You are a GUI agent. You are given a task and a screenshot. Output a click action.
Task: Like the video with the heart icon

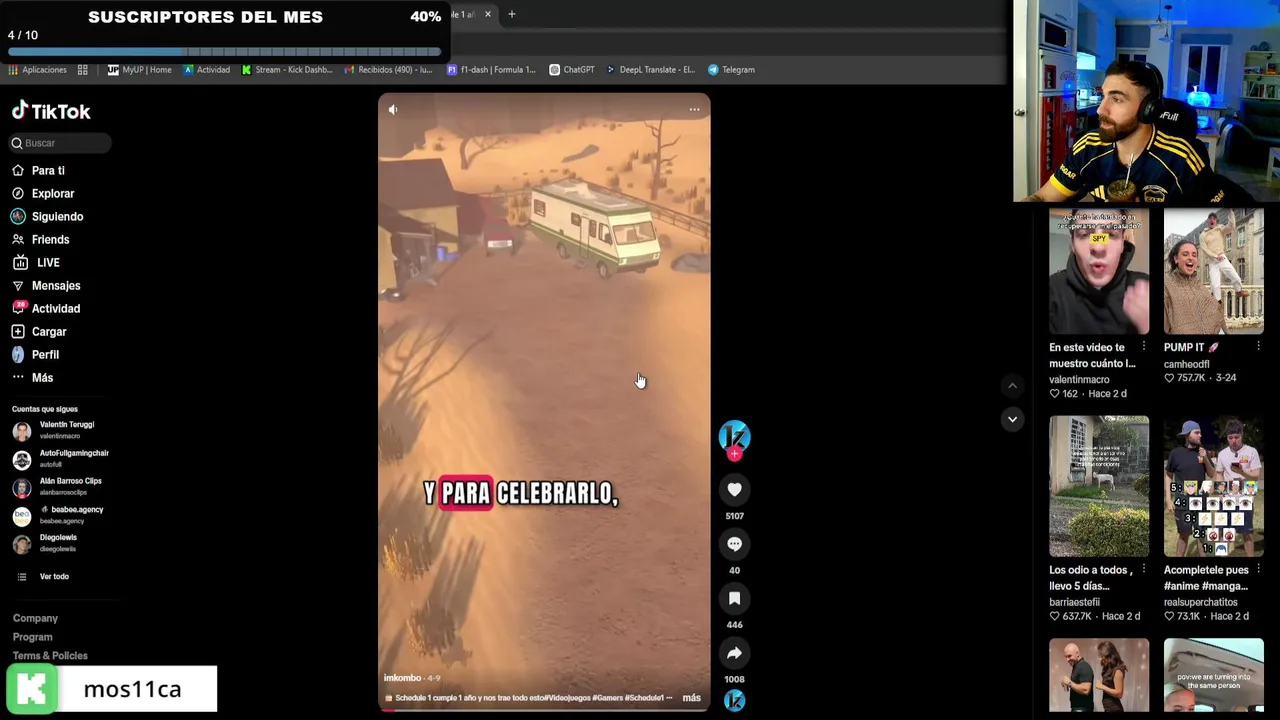(734, 490)
